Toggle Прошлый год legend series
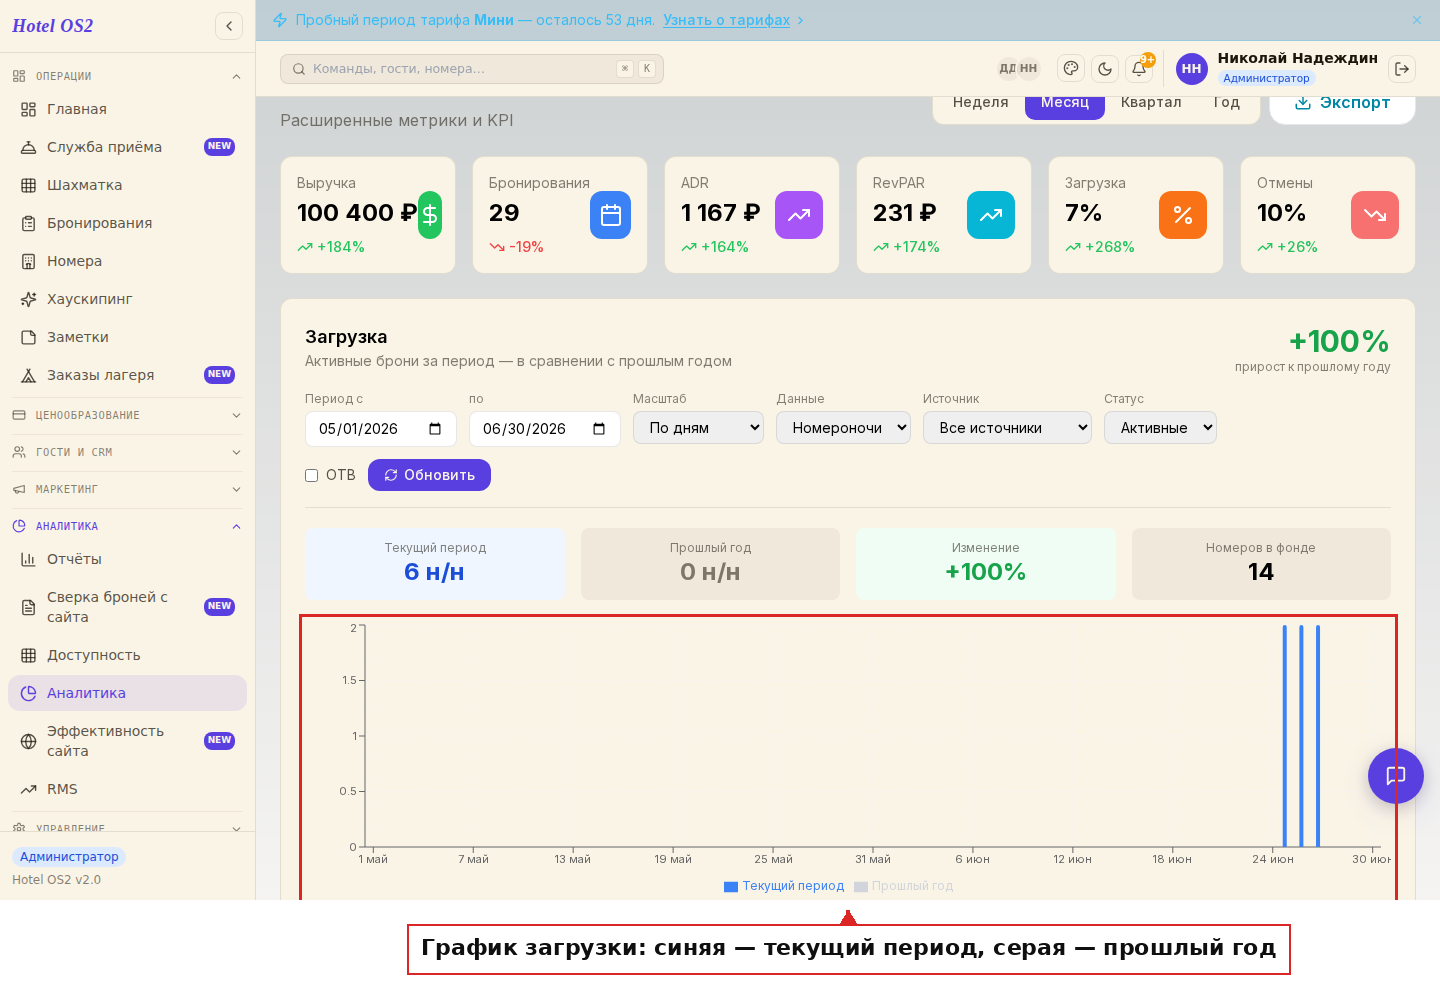 click(x=904, y=886)
